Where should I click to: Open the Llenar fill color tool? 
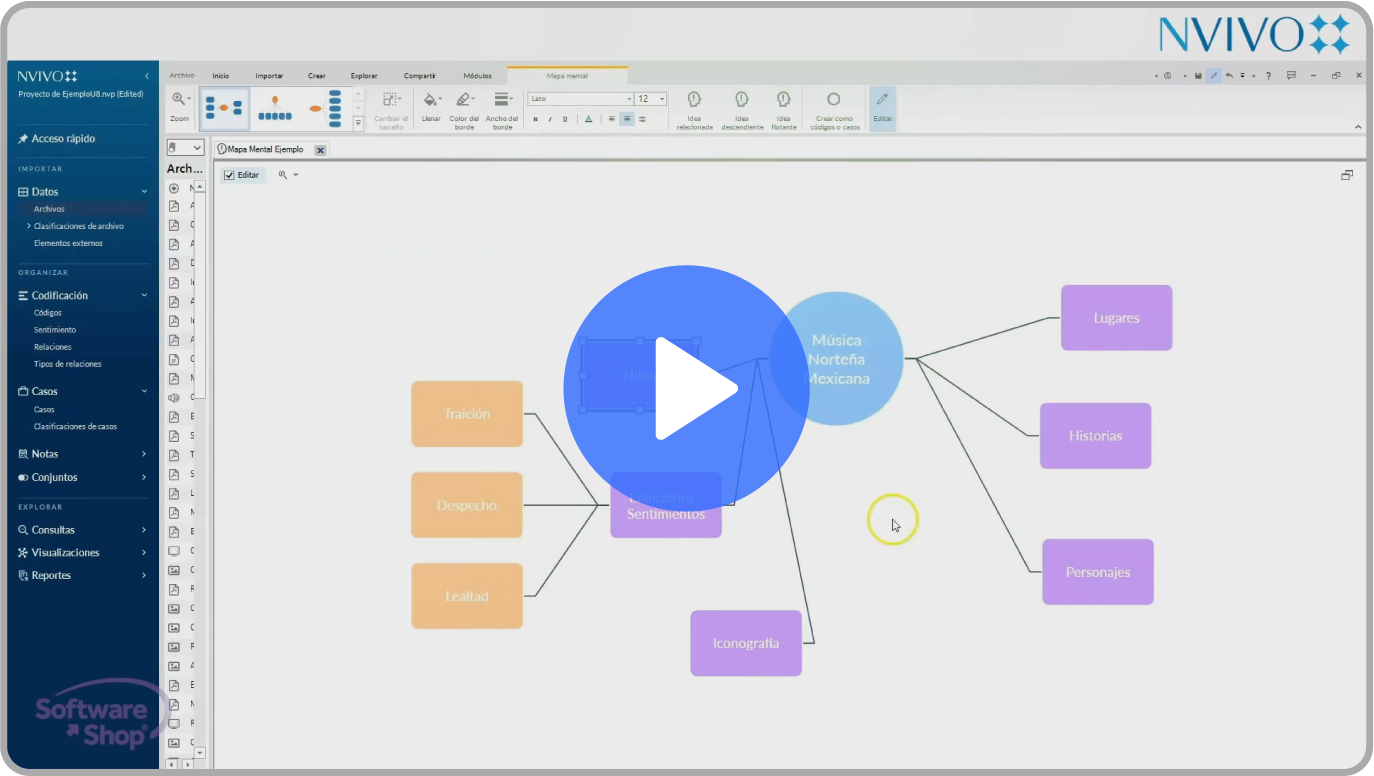tap(431, 108)
